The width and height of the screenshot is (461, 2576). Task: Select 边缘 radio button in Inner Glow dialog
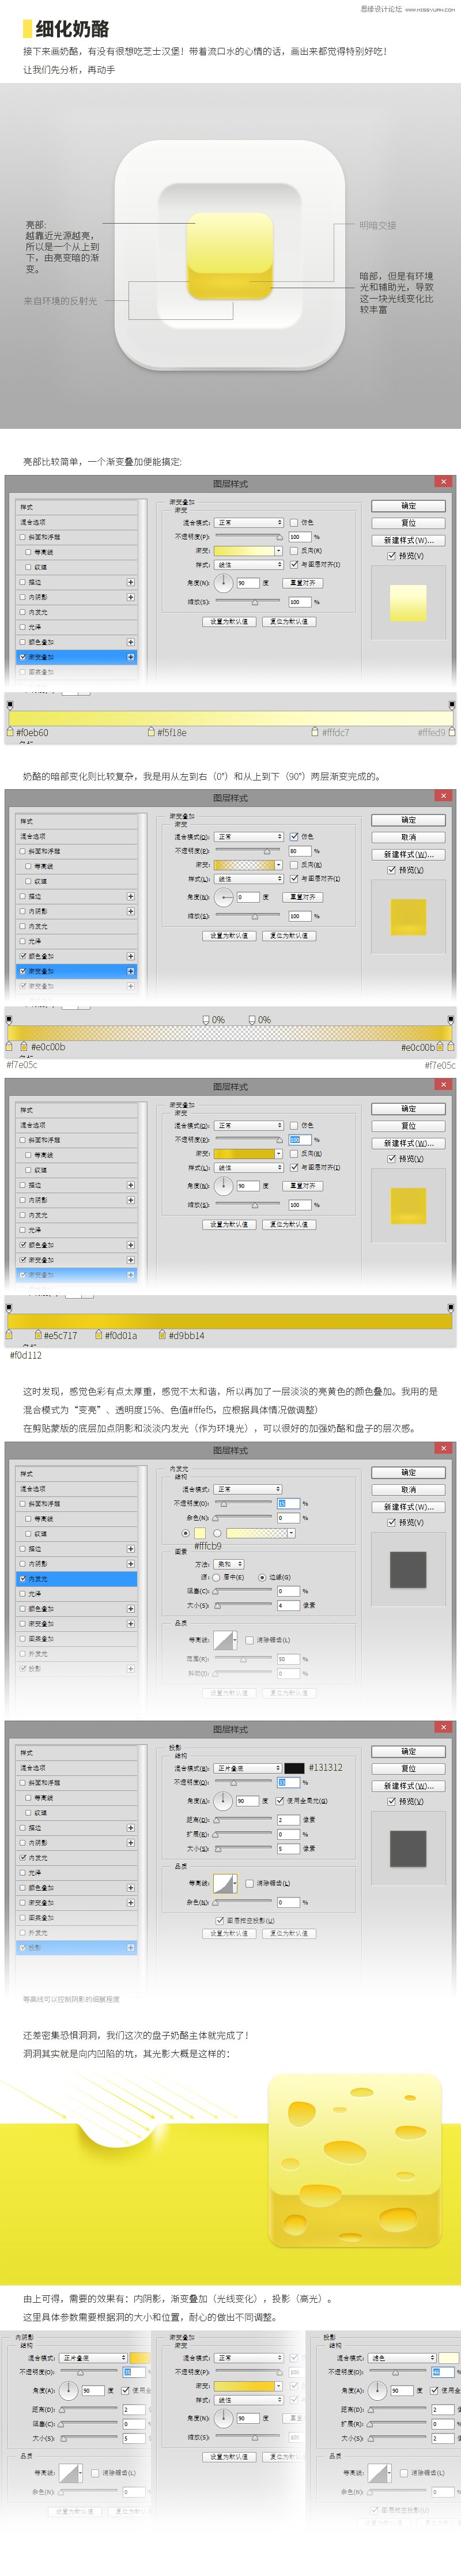pyautogui.click(x=261, y=1577)
